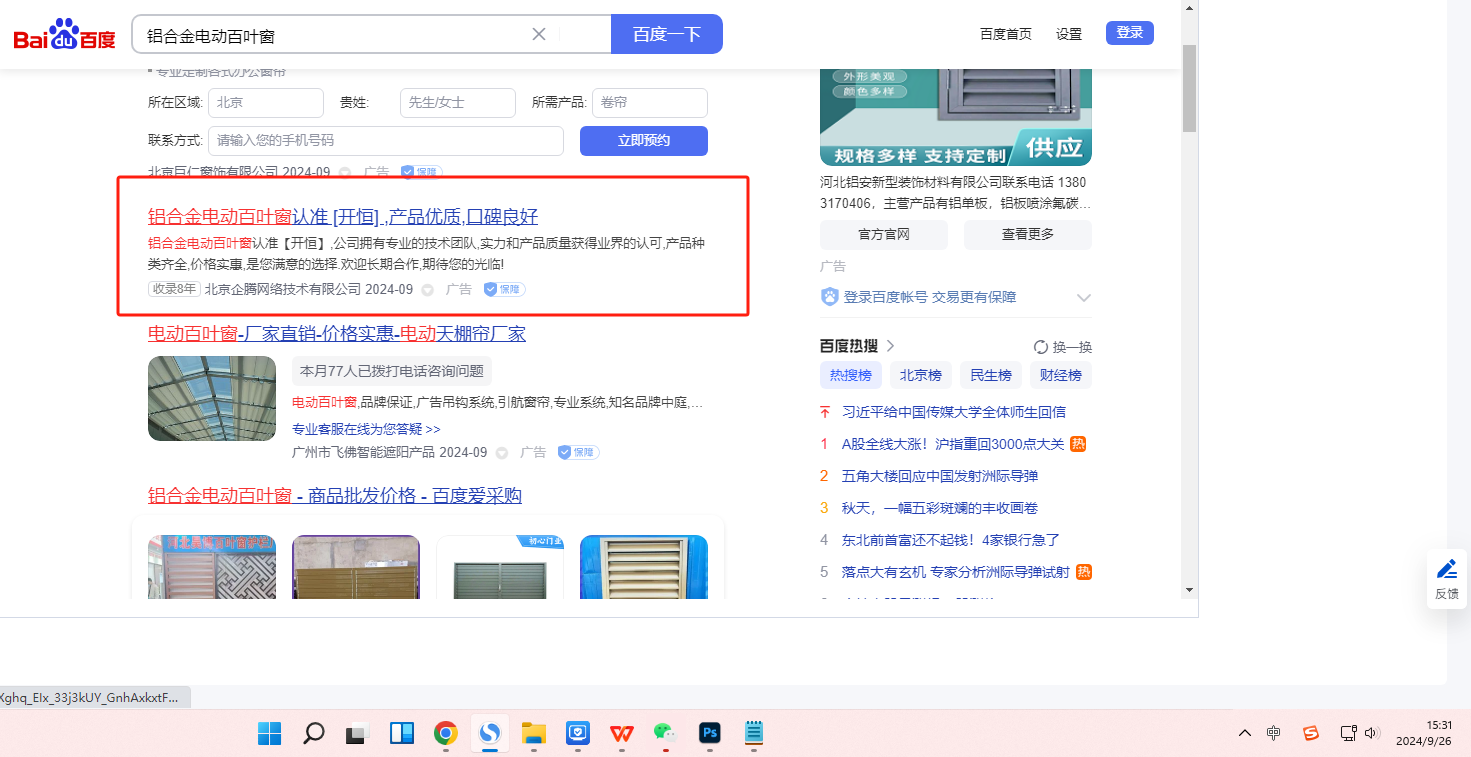Click the 贵姓 input field
Screen dimensions: 1471x757
458,103
